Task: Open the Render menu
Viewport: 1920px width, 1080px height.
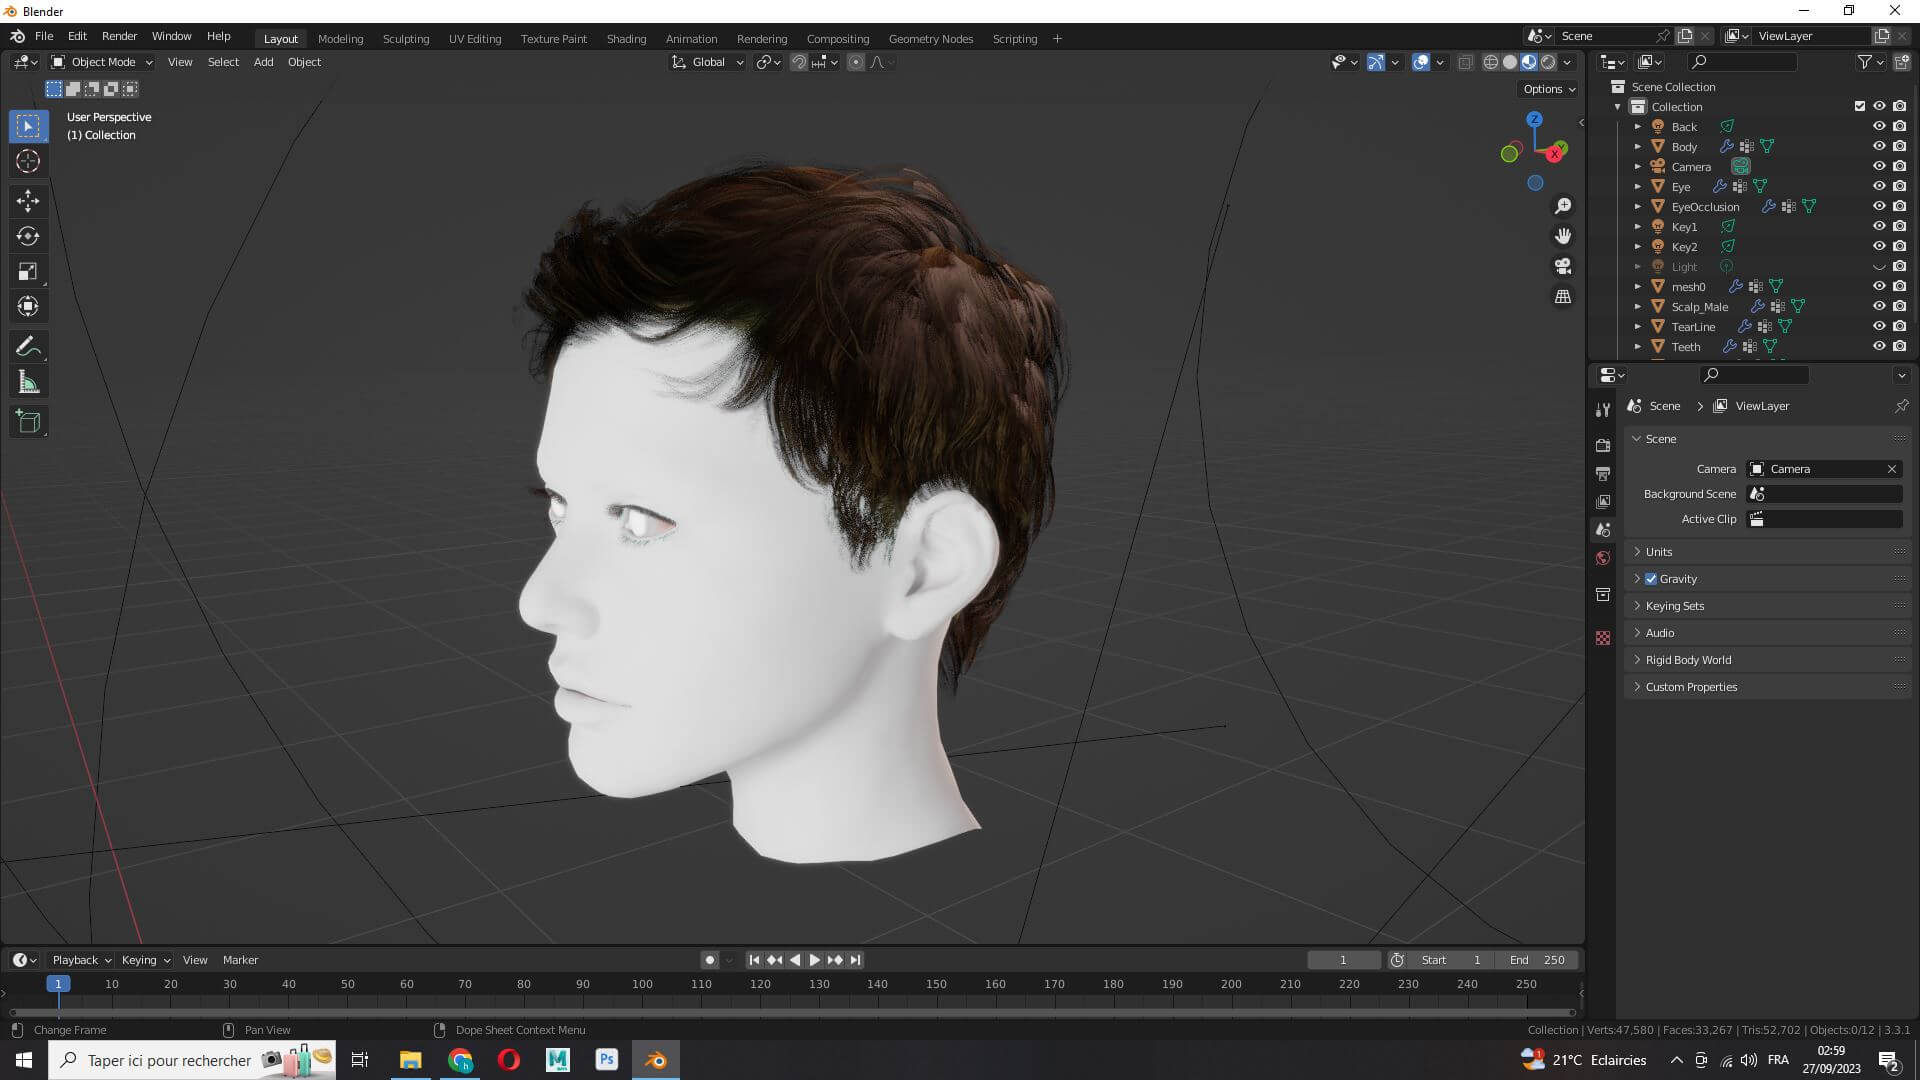Action: (x=119, y=36)
